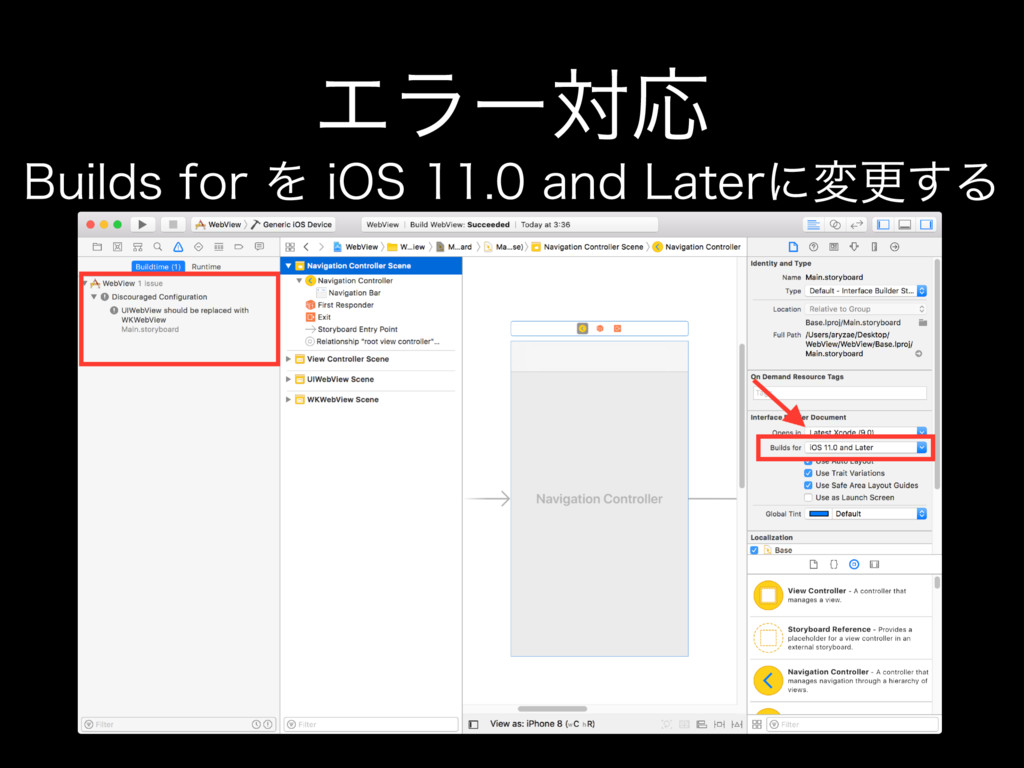Show the Object library circle icon
The width and height of the screenshot is (1024, 768).
click(854, 564)
